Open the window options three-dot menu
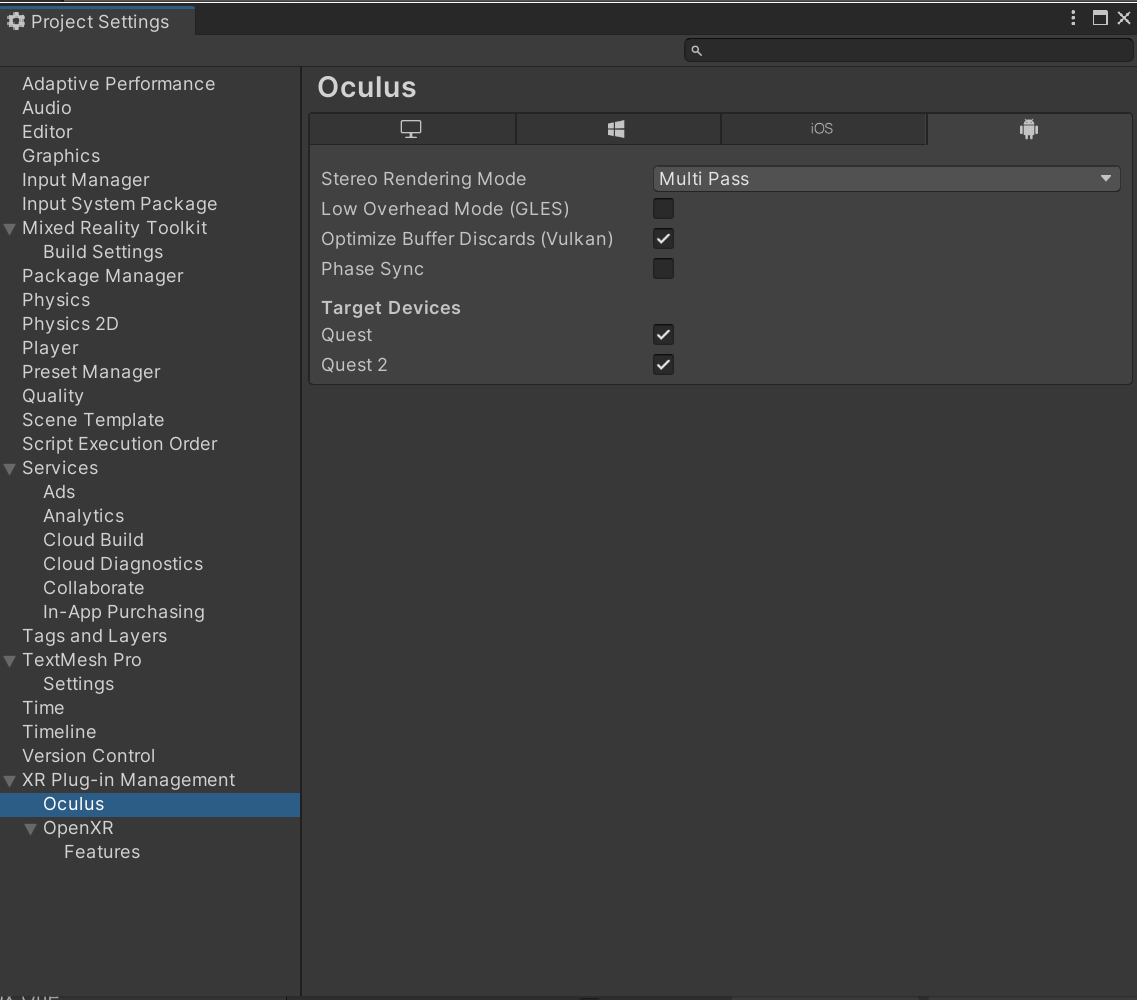The width and height of the screenshot is (1137, 1000). click(1072, 17)
